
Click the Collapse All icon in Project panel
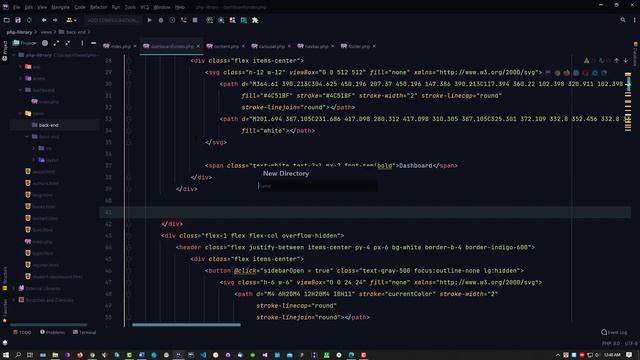click(x=68, y=43)
